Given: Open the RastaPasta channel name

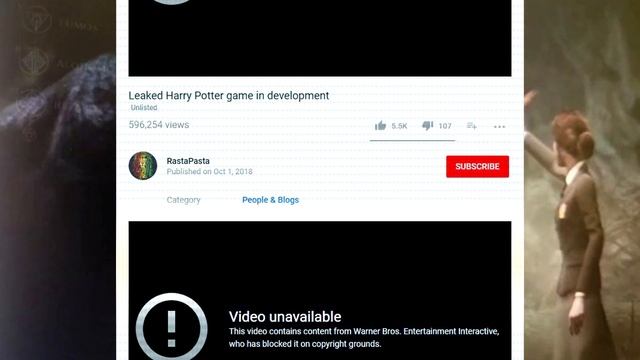Looking at the screenshot, I should click(188, 161).
